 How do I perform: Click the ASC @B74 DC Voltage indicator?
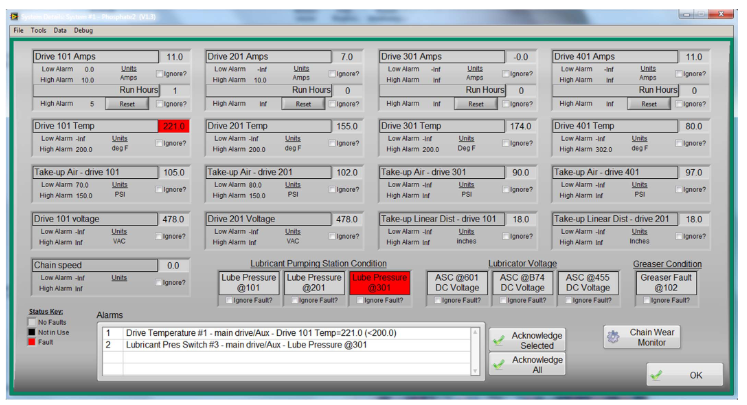click(523, 283)
